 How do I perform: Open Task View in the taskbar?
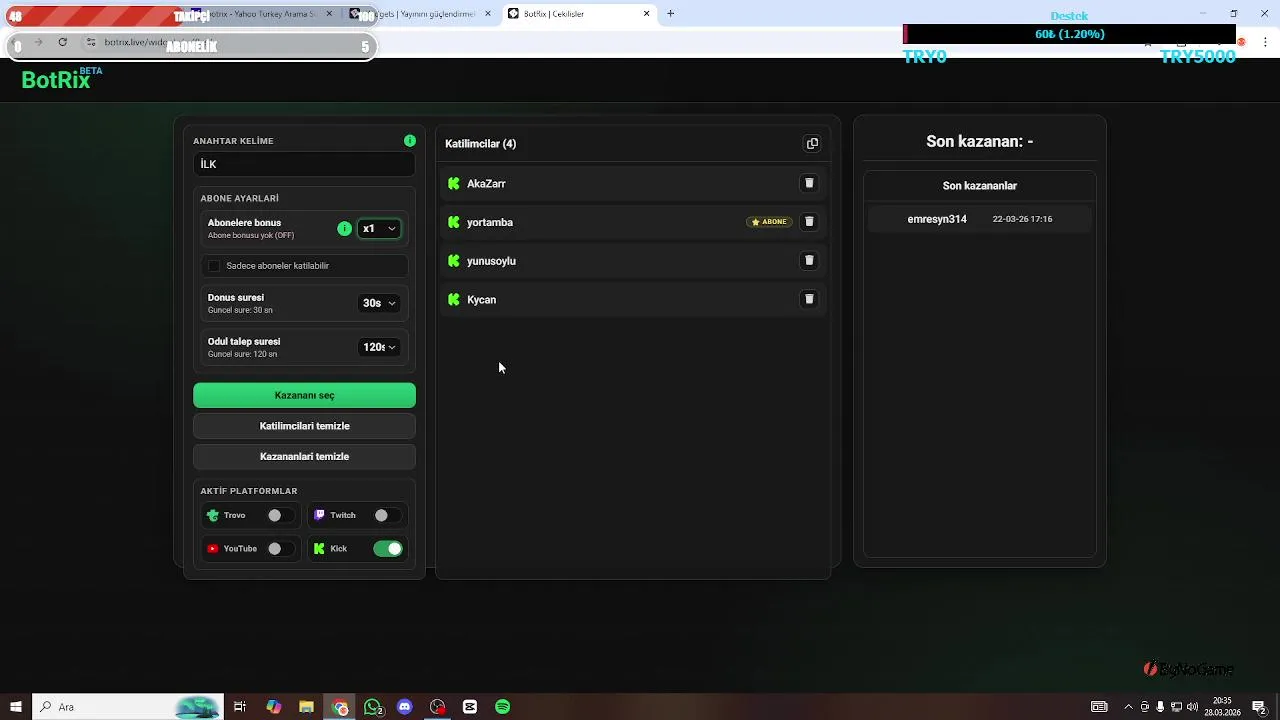point(240,707)
